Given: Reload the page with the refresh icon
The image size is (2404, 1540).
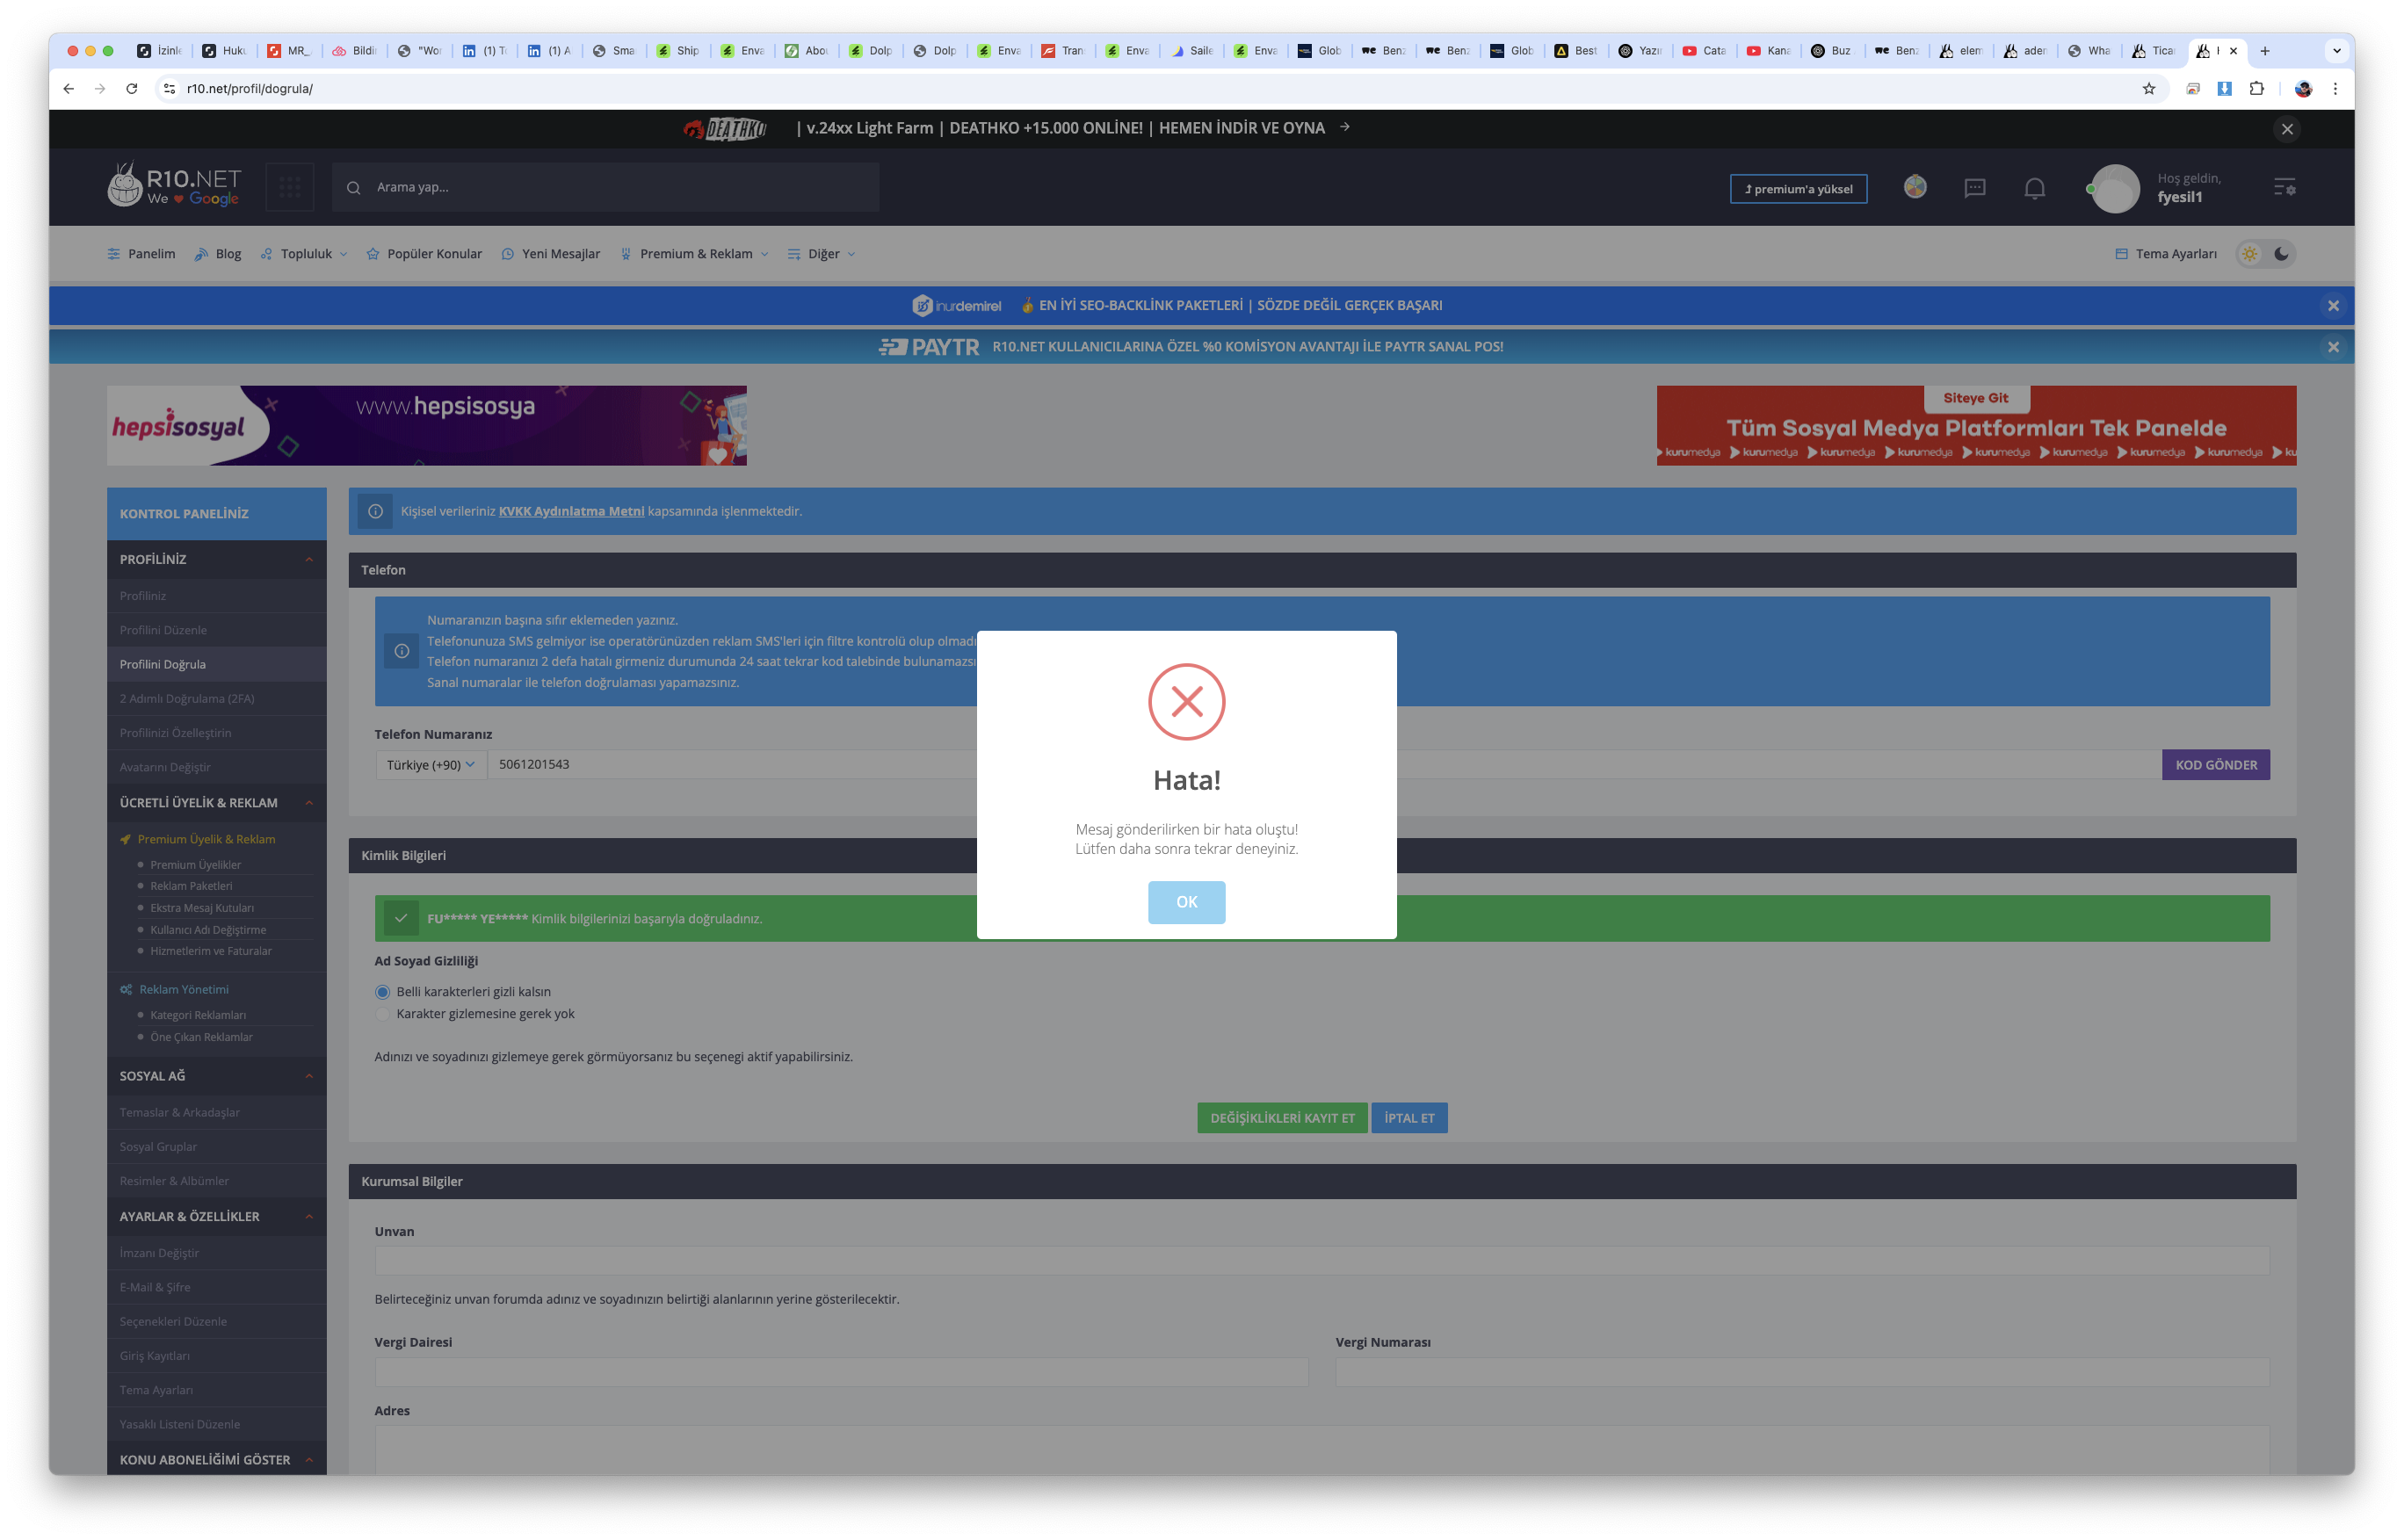Looking at the screenshot, I should 131,89.
